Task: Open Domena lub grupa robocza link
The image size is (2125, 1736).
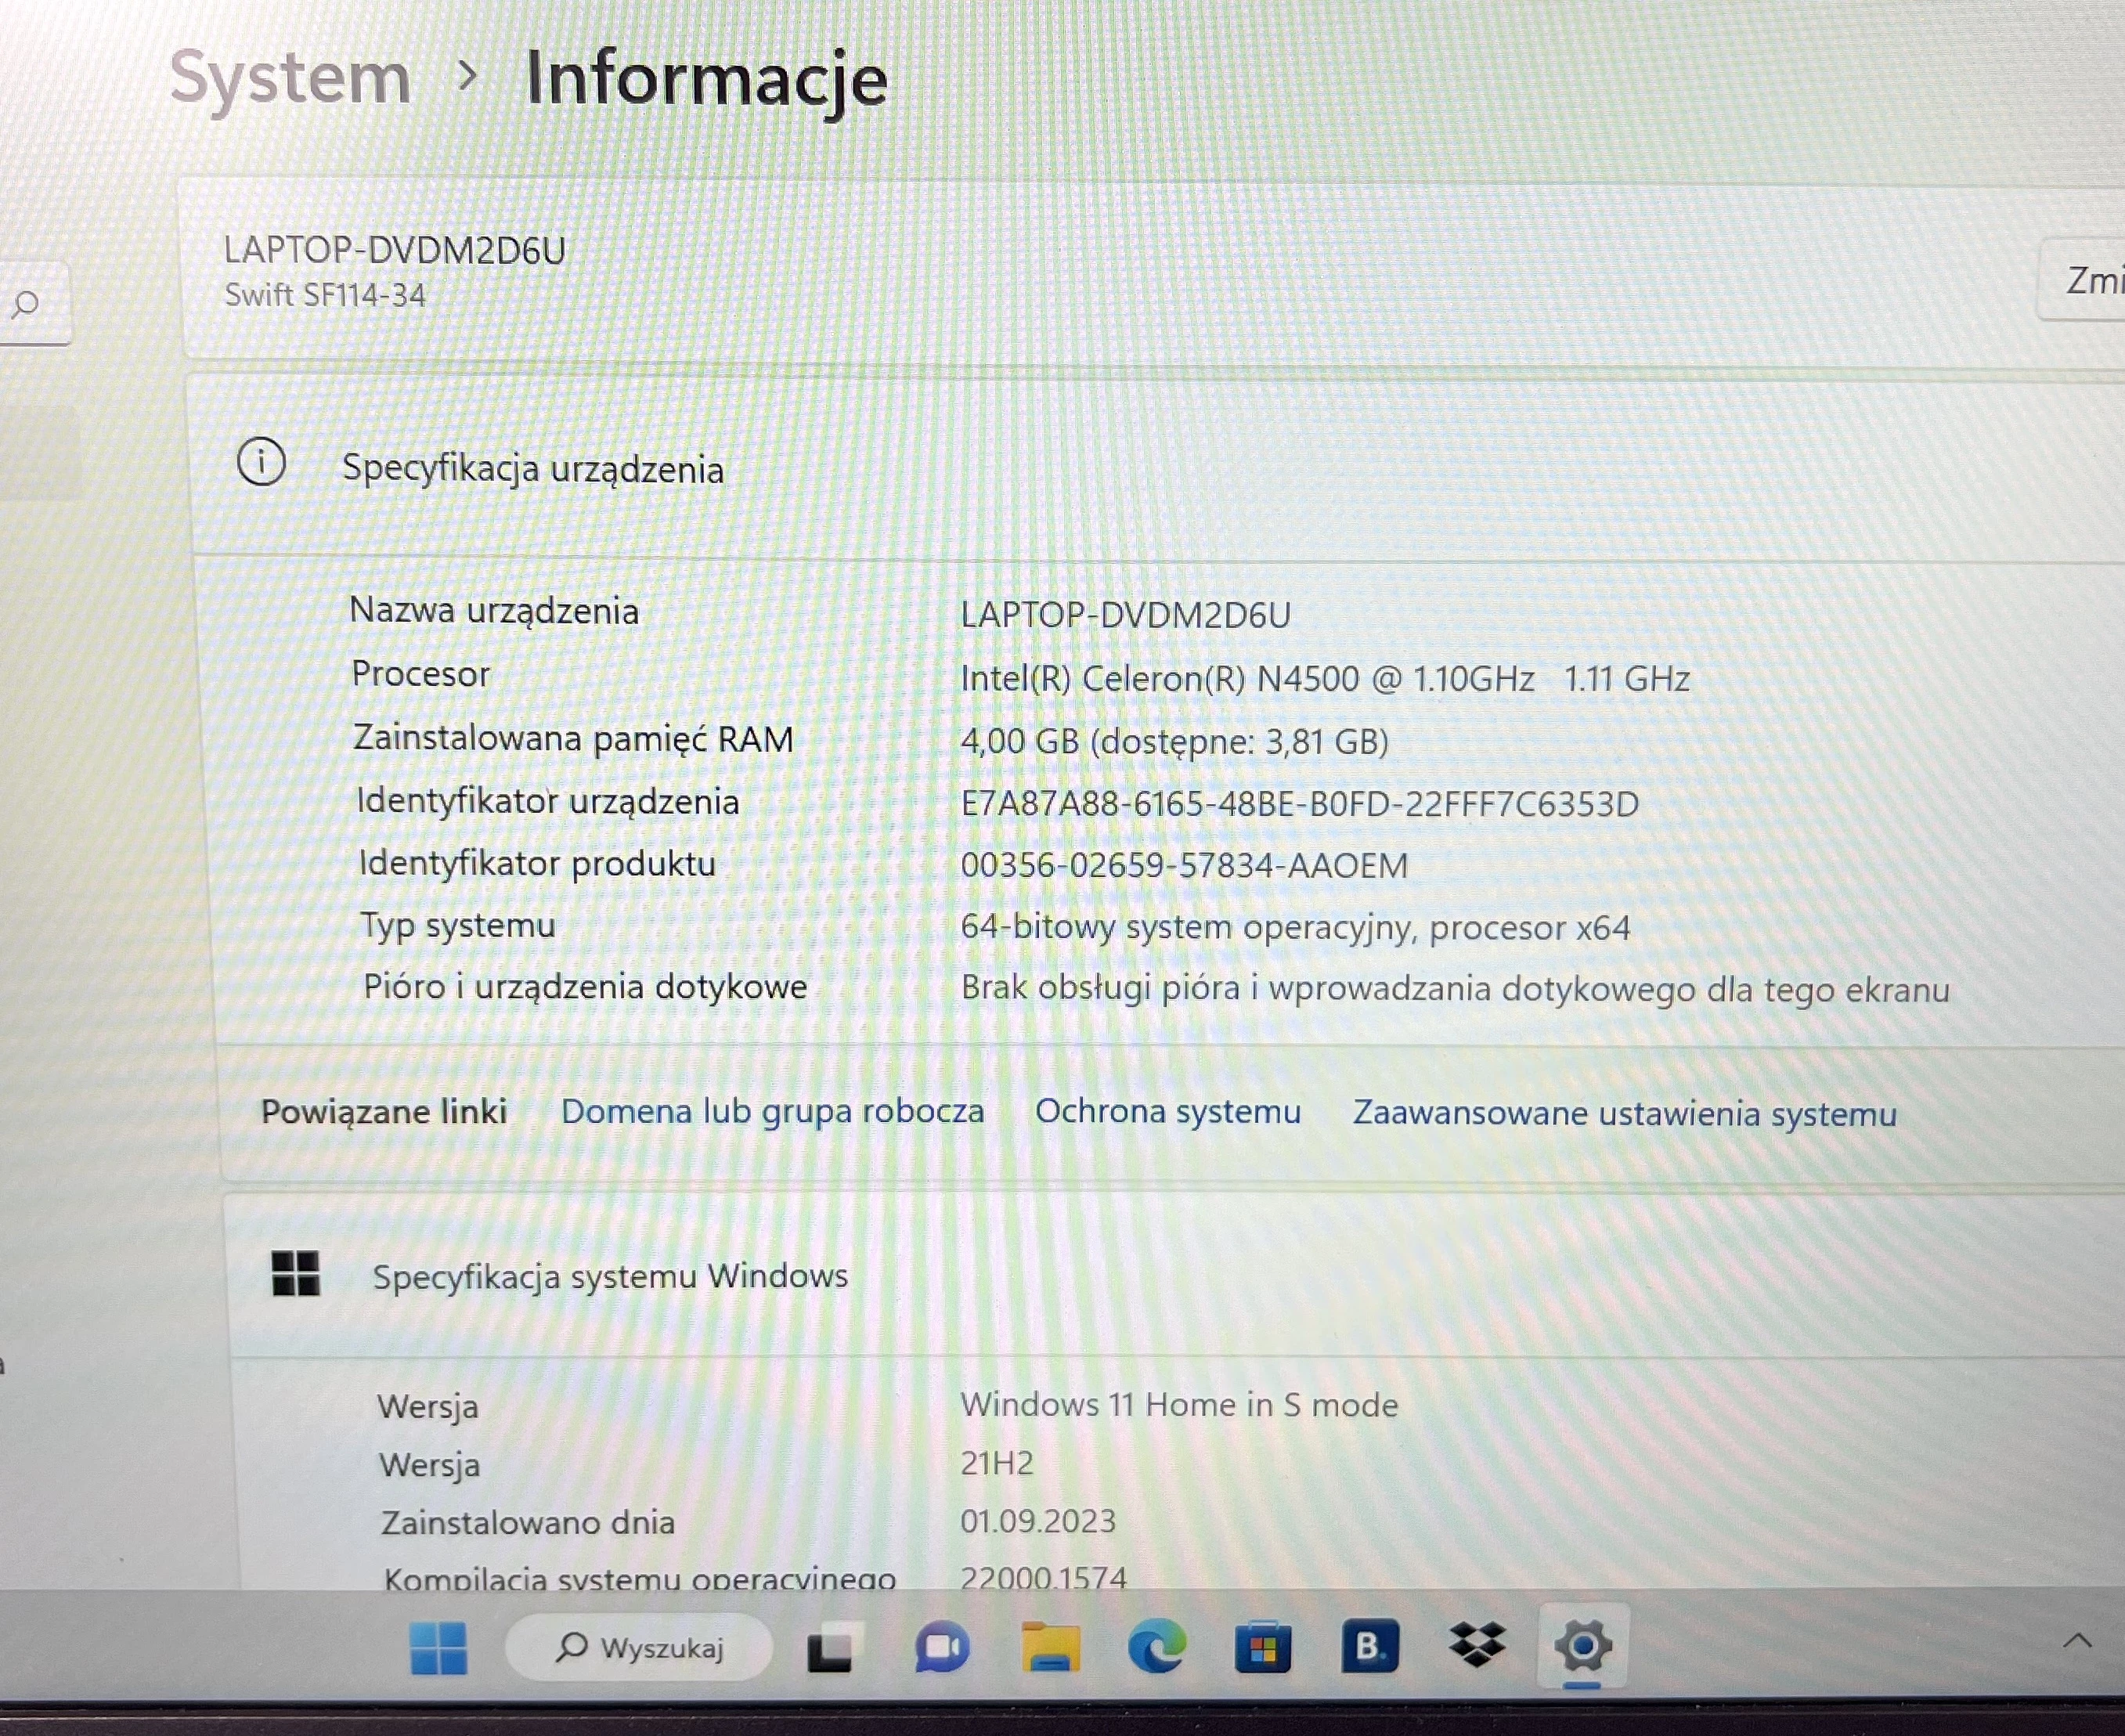Action: [x=772, y=1111]
